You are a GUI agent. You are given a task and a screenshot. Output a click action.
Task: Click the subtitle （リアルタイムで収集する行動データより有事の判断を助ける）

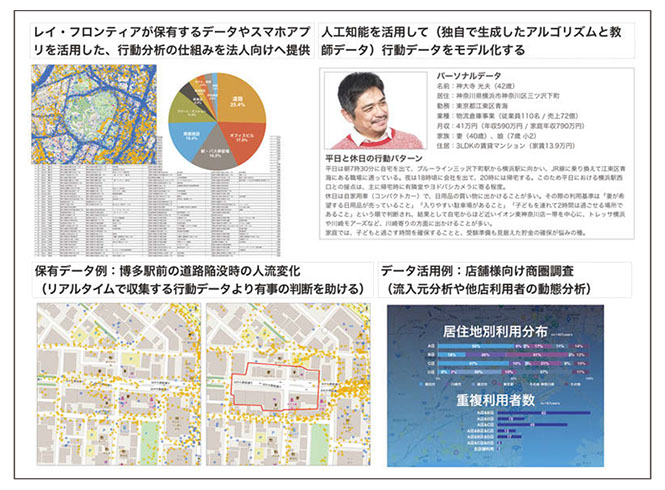pos(202,289)
